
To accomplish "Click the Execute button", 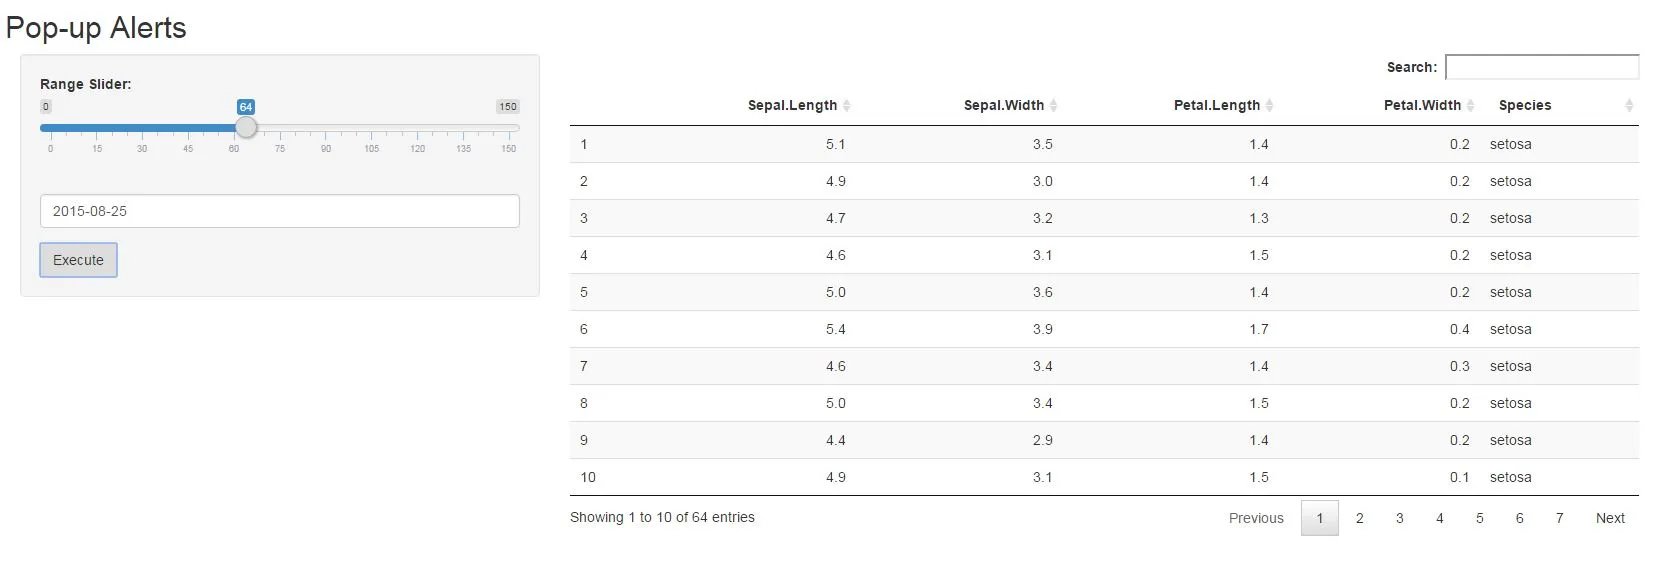I will coord(78,260).
